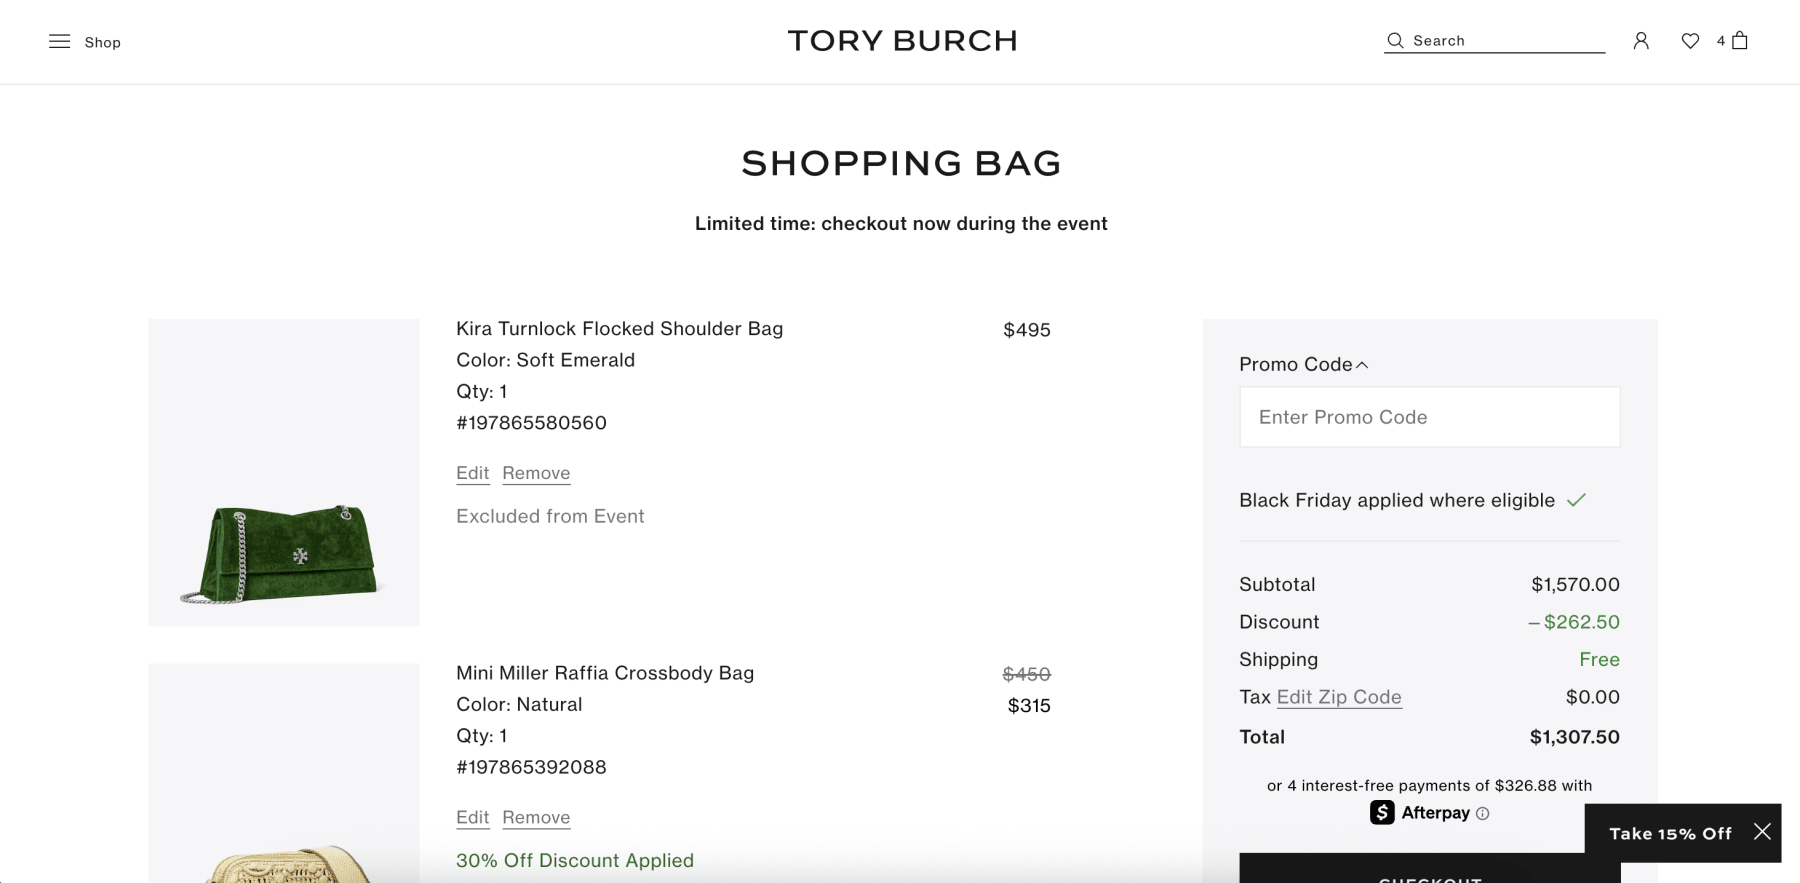Click the search magnifier icon

pos(1394,40)
